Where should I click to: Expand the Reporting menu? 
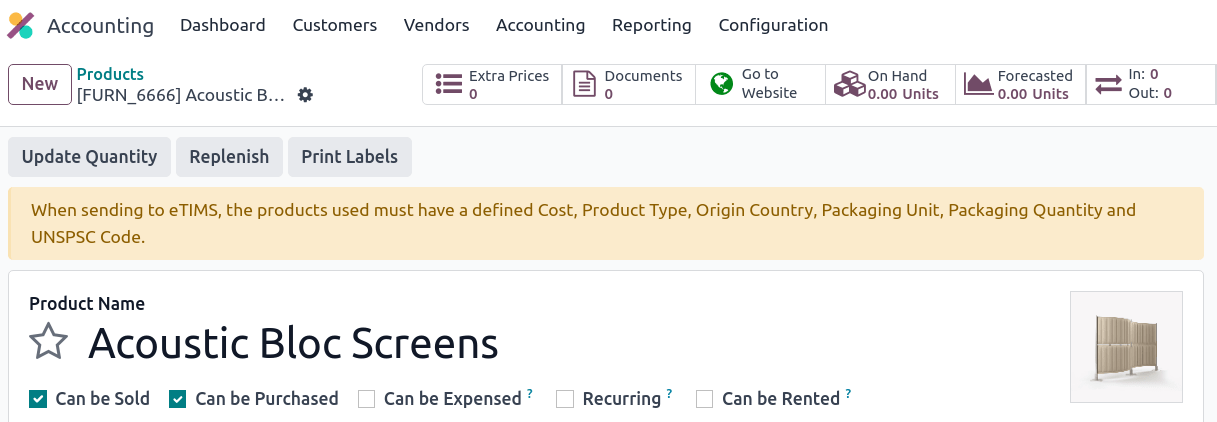[651, 25]
